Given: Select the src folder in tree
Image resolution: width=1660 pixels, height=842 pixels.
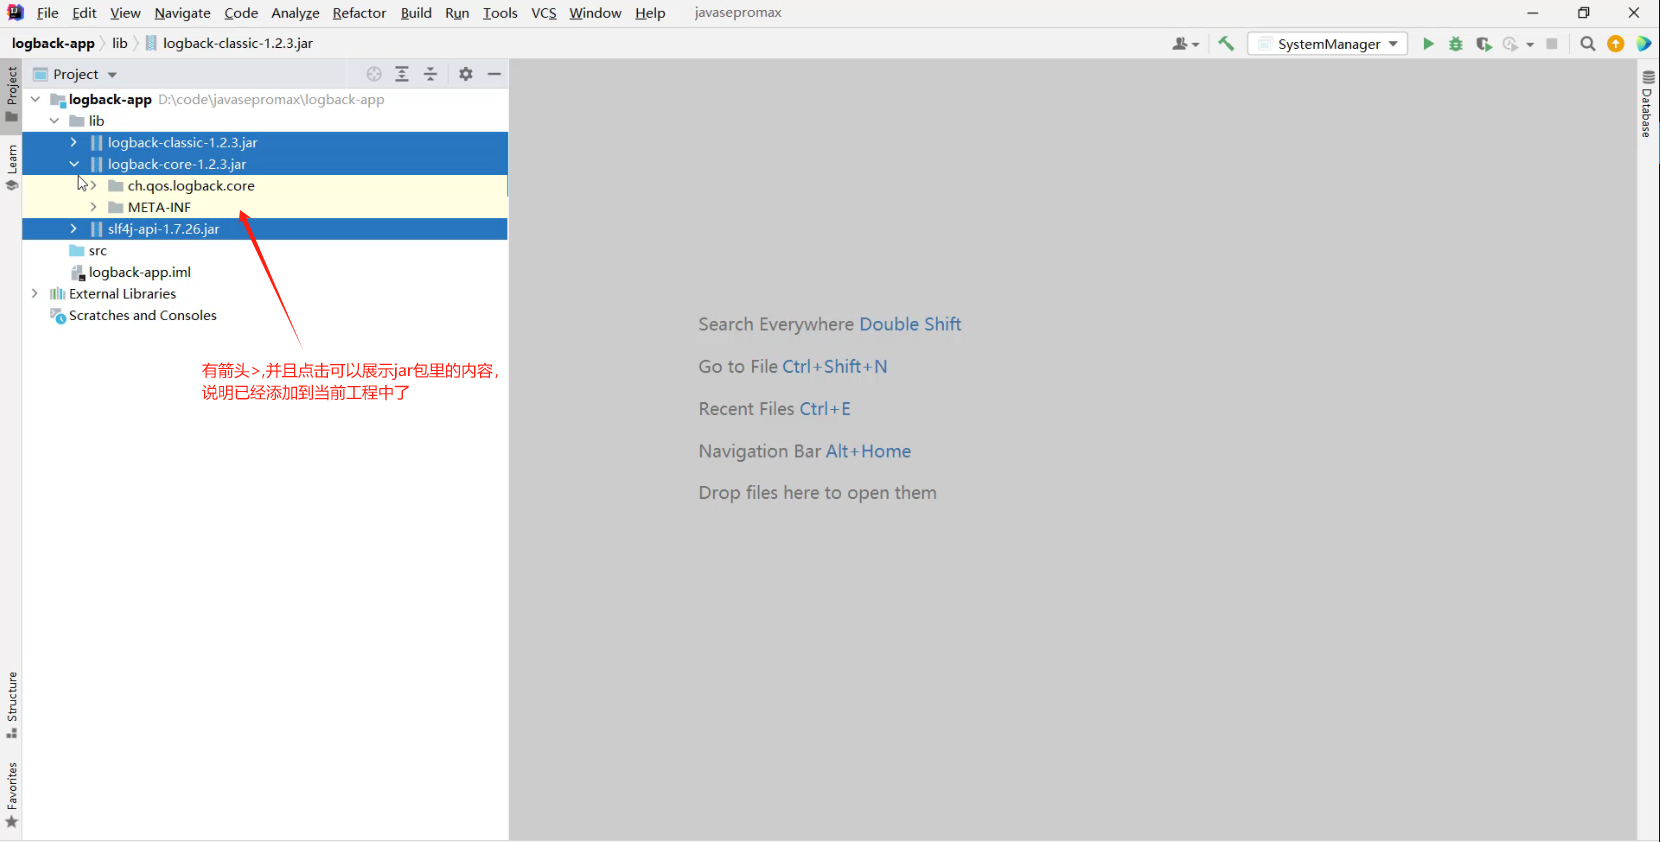Looking at the screenshot, I should [x=97, y=251].
